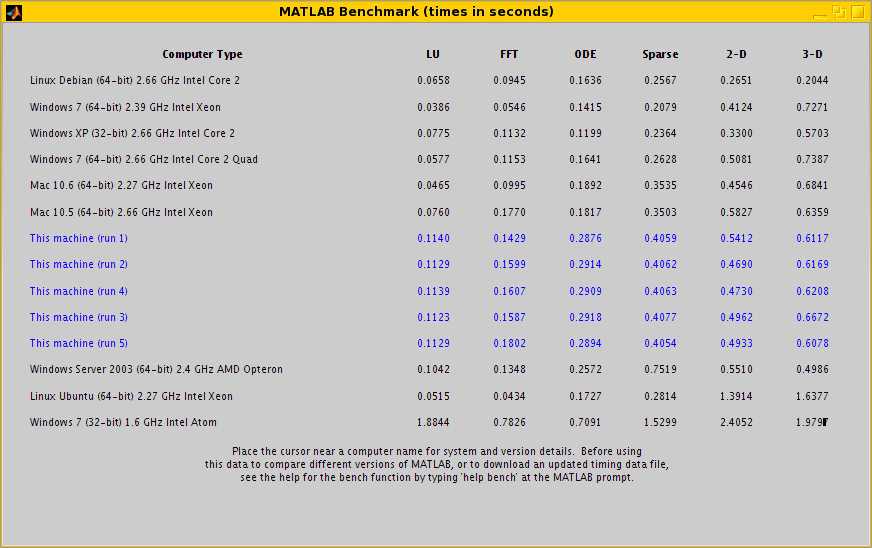Click LU value 0.1140 for run 1
The height and width of the screenshot is (548, 872).
coord(433,238)
